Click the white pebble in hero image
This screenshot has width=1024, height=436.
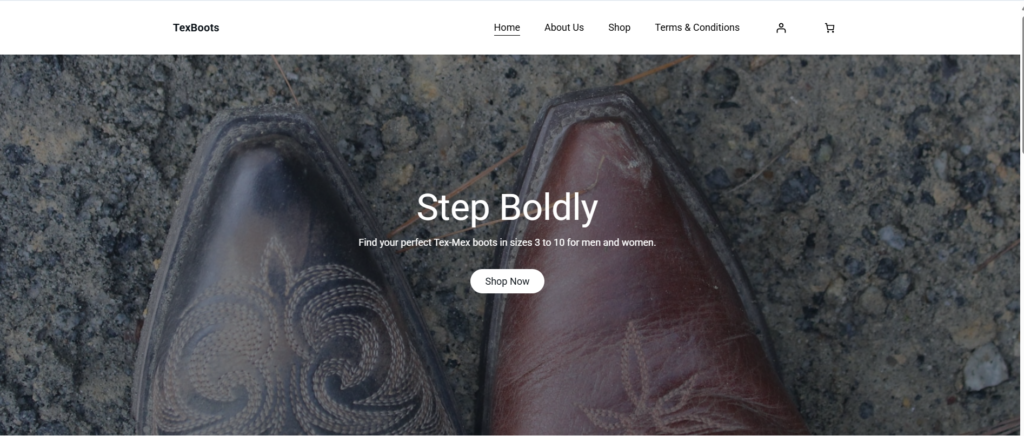(x=985, y=367)
